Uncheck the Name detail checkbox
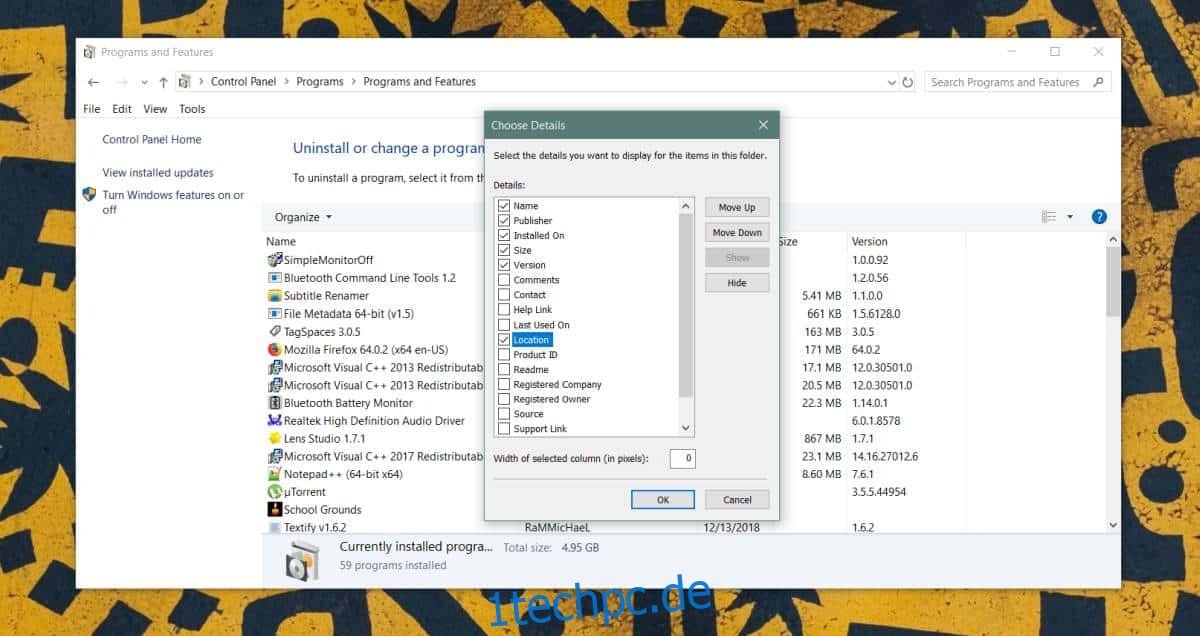The width and height of the screenshot is (1200, 636). click(x=504, y=206)
